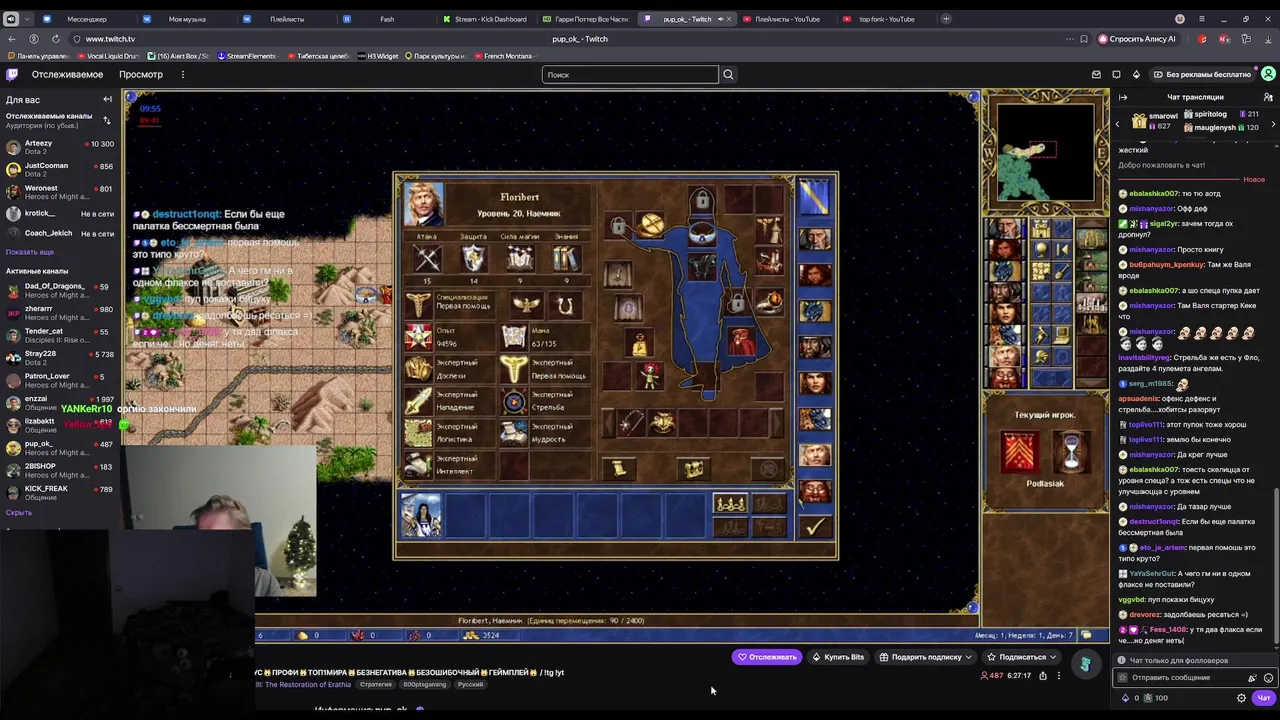Collapse the stream chat panel
Viewport: 1280px width, 720px height.
(1123, 97)
